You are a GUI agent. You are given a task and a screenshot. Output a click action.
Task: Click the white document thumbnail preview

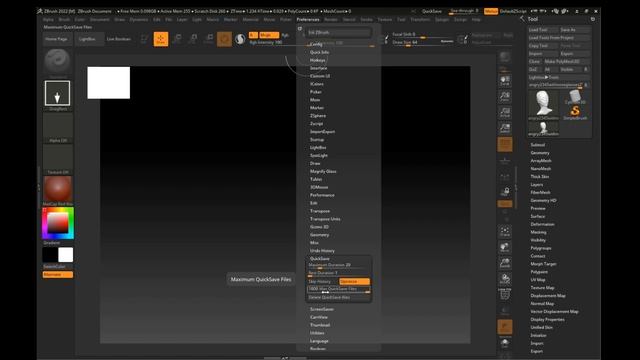pyautogui.click(x=109, y=83)
